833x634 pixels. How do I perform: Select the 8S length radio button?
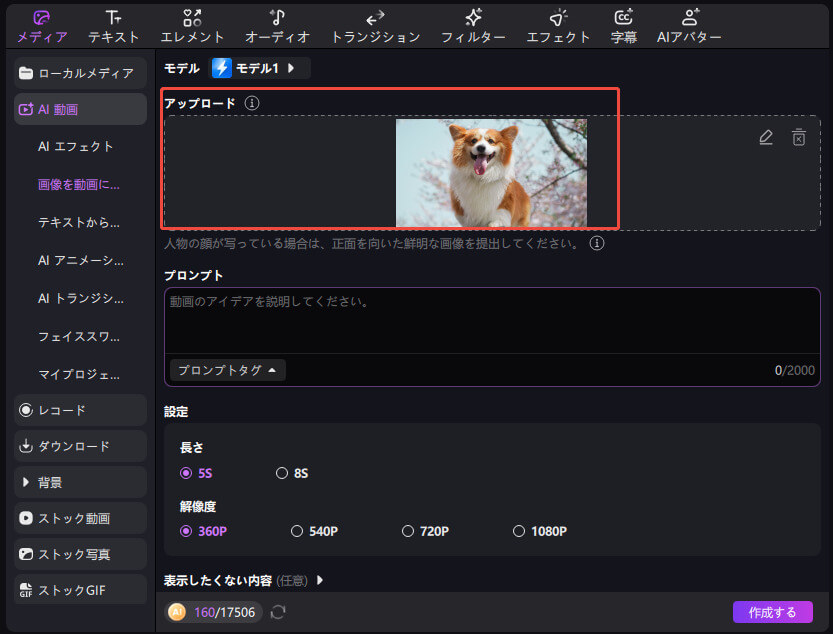tap(282, 473)
